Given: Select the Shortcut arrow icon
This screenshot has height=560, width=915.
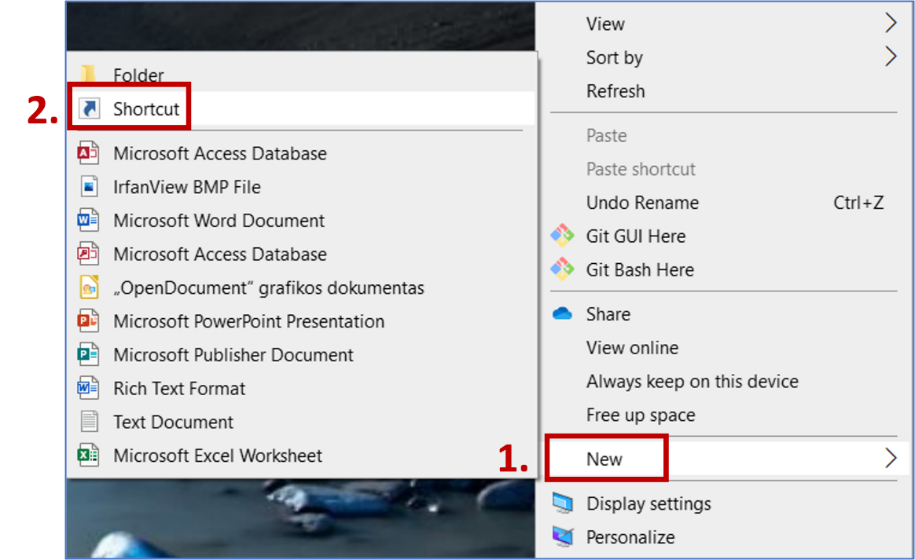Looking at the screenshot, I should (x=89, y=109).
